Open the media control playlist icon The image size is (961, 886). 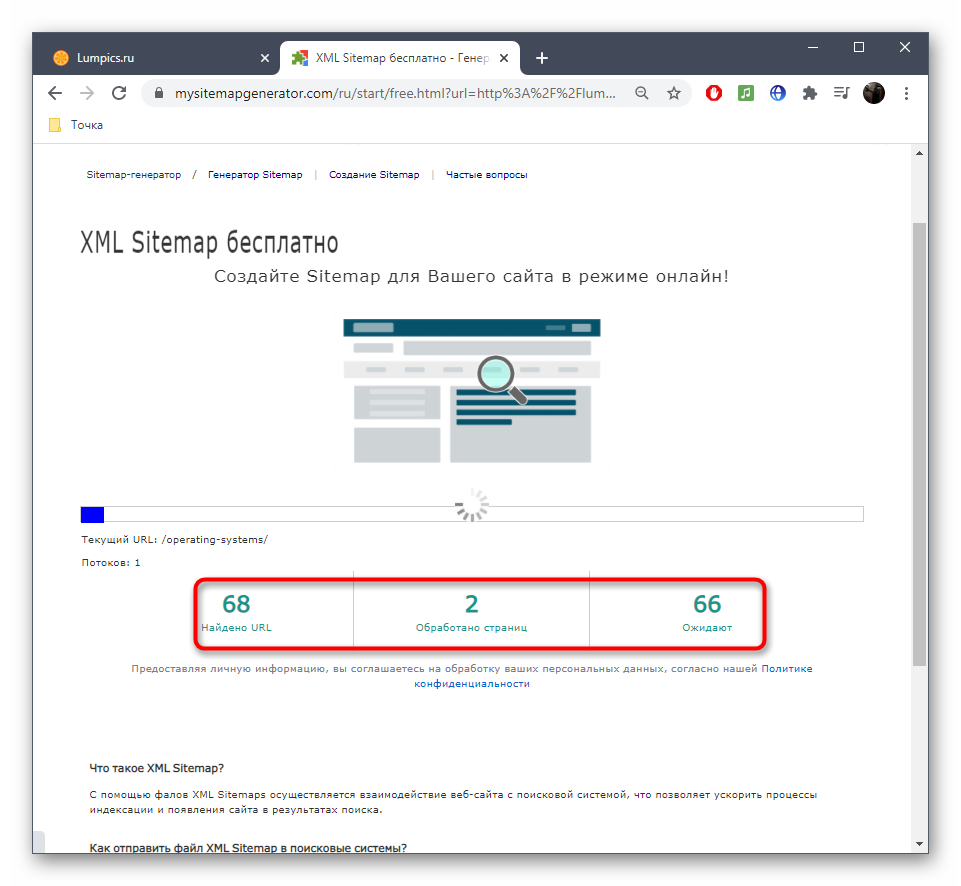[x=842, y=93]
